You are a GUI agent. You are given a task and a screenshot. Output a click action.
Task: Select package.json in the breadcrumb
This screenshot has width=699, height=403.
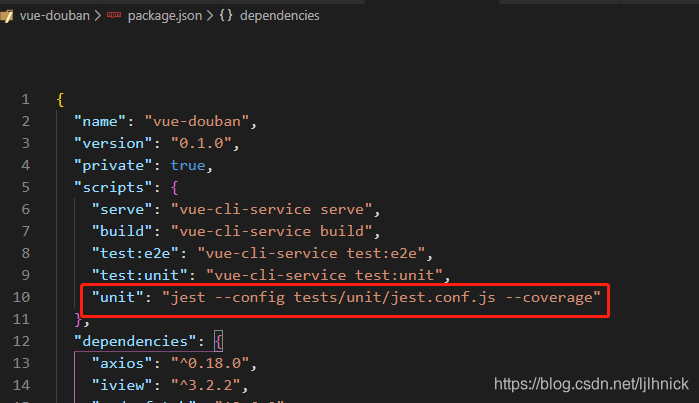click(165, 16)
